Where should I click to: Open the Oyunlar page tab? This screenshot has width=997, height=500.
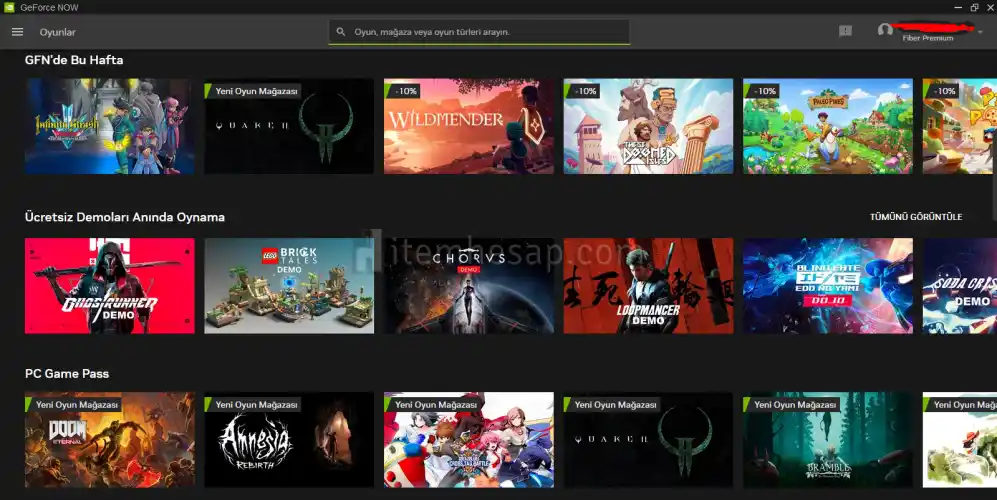[x=57, y=32]
